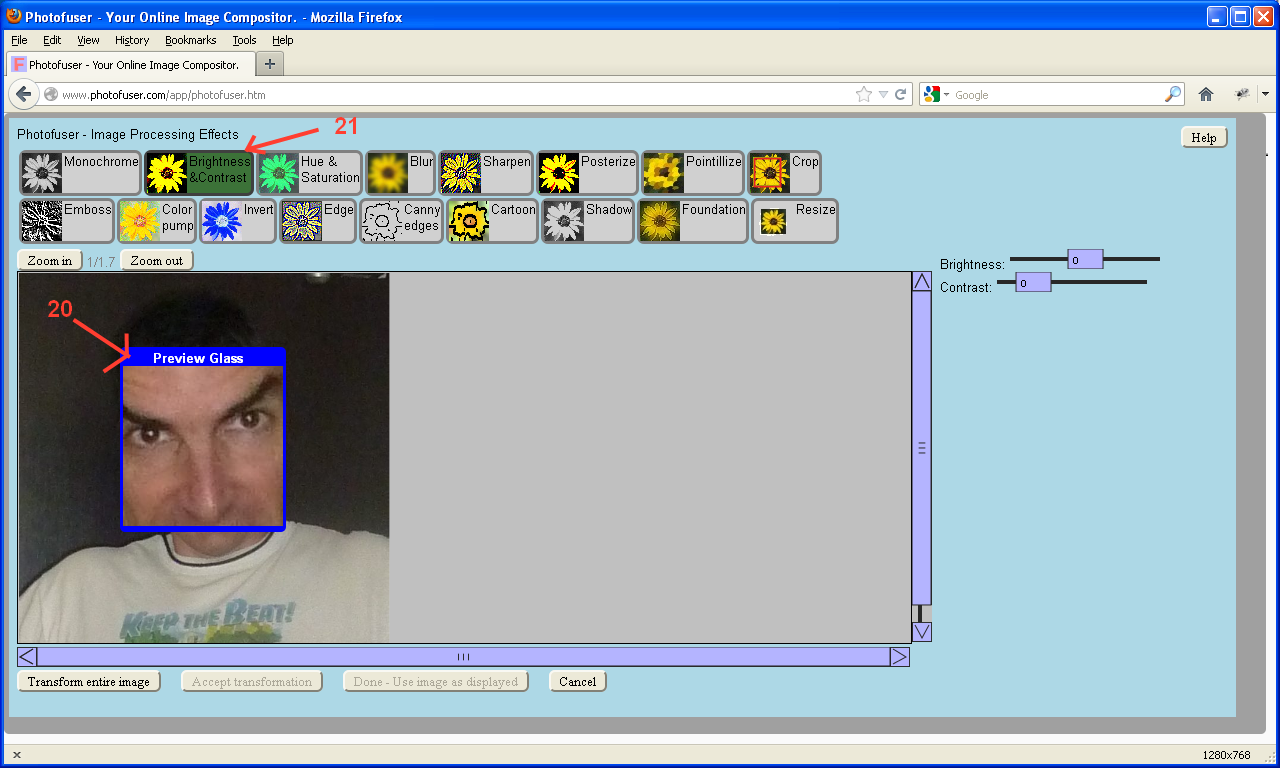Click the horizontal scrollbar thumb

coord(464,657)
